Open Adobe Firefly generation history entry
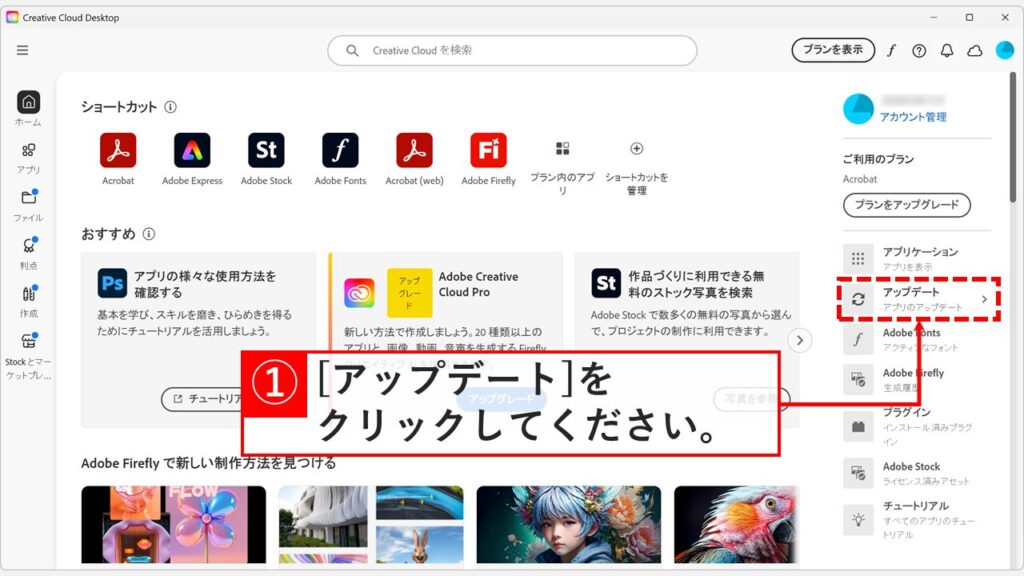 (916, 379)
